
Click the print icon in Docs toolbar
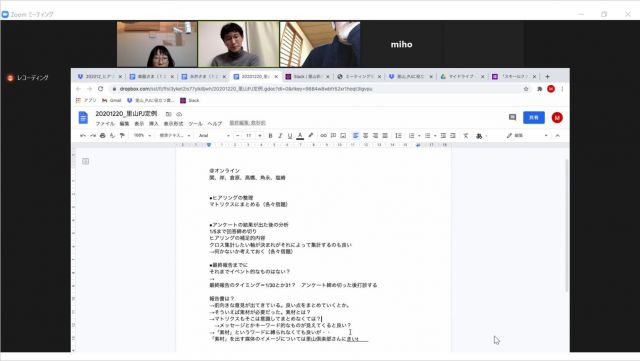(102, 136)
